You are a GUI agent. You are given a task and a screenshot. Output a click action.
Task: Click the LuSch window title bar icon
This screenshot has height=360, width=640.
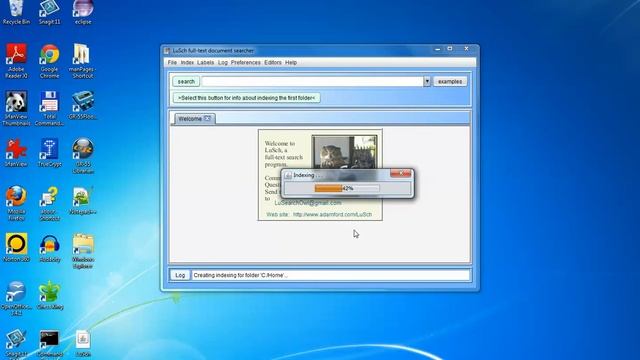167,51
